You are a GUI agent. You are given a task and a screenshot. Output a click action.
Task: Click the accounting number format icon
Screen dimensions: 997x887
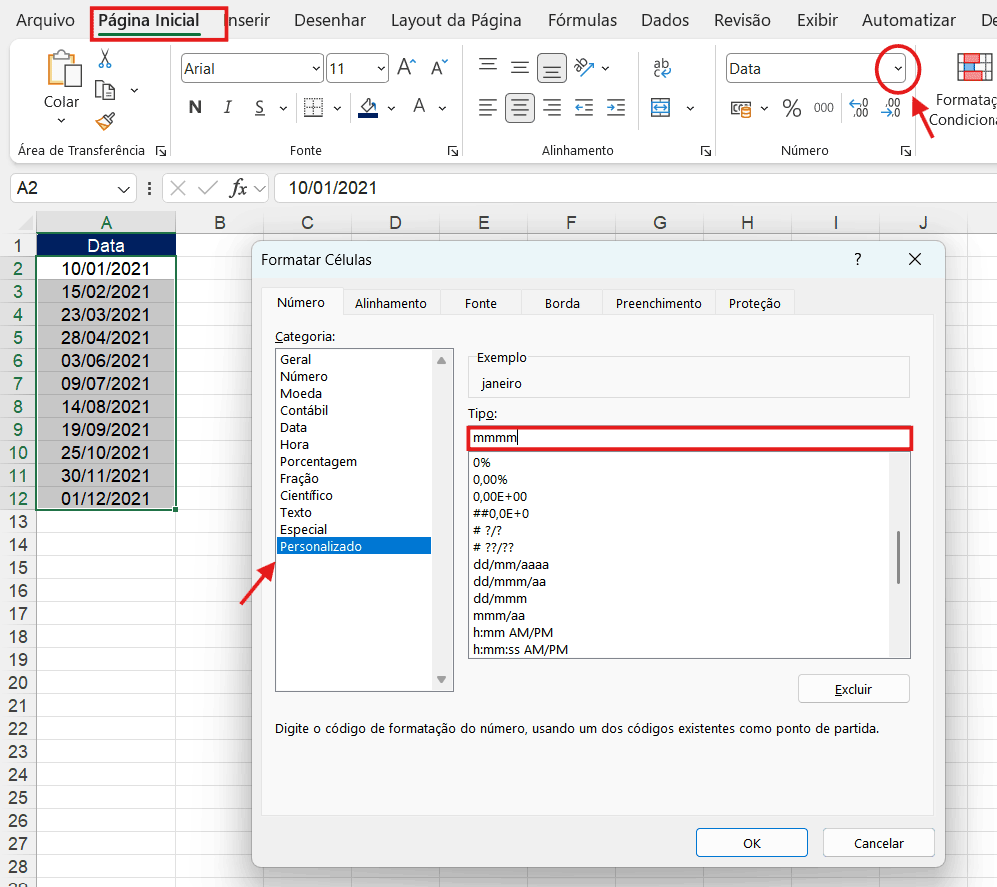pyautogui.click(x=741, y=109)
